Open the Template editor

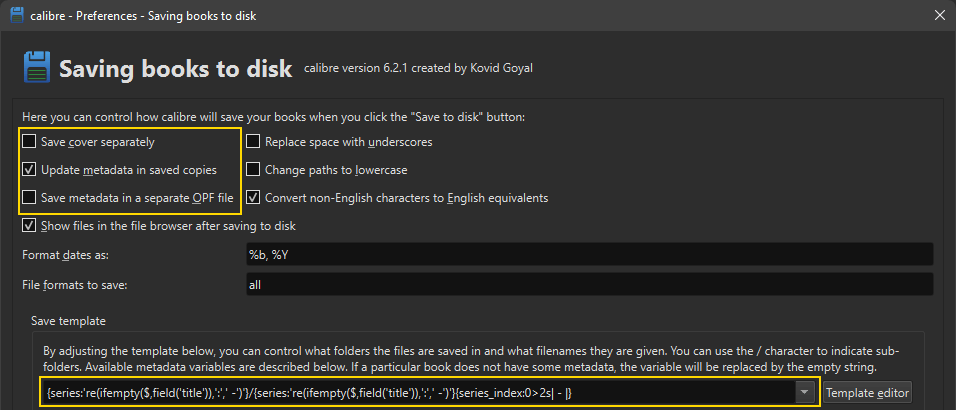[x=866, y=393]
